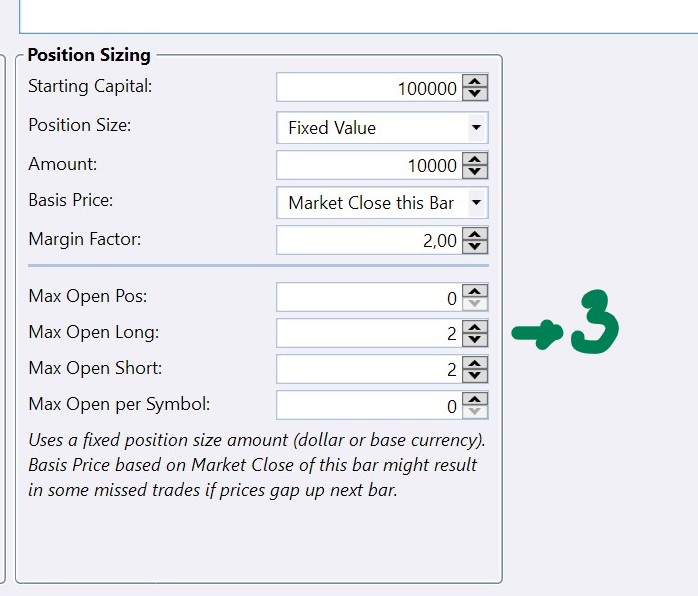Decrease Max Open Short value
698x596 pixels.
(x=476, y=375)
